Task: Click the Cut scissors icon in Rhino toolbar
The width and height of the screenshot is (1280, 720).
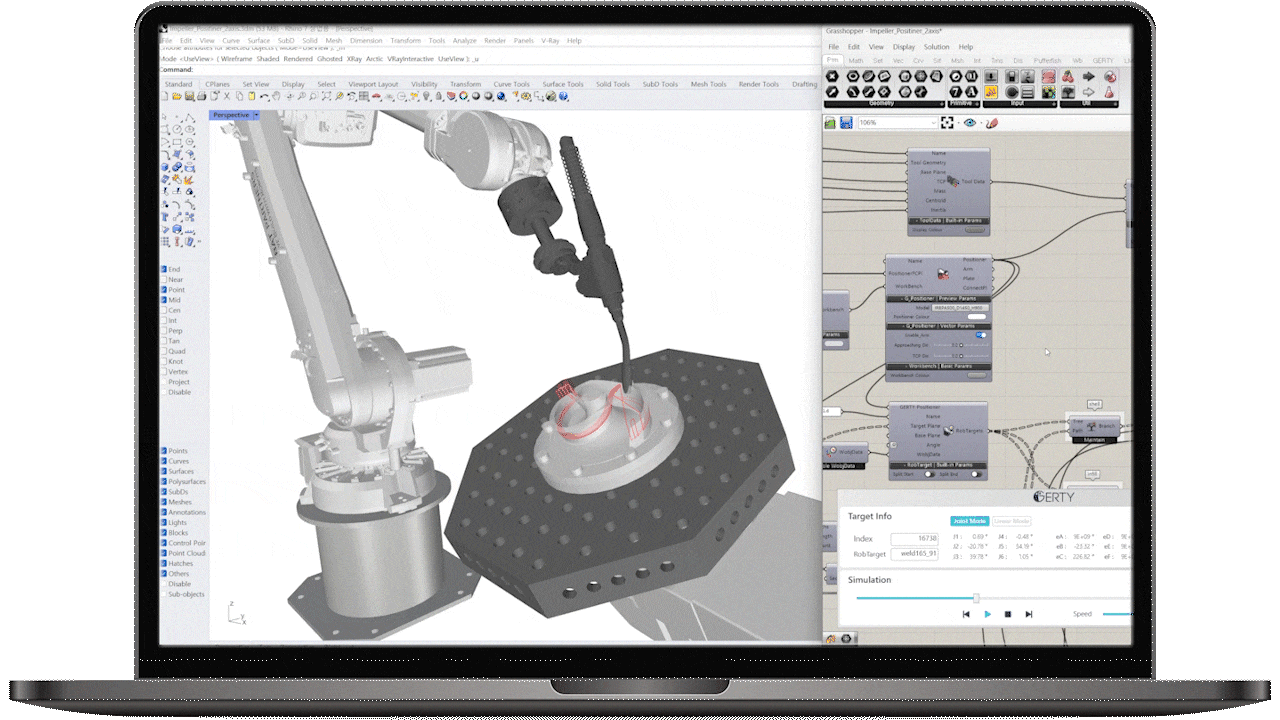Action: point(227,96)
